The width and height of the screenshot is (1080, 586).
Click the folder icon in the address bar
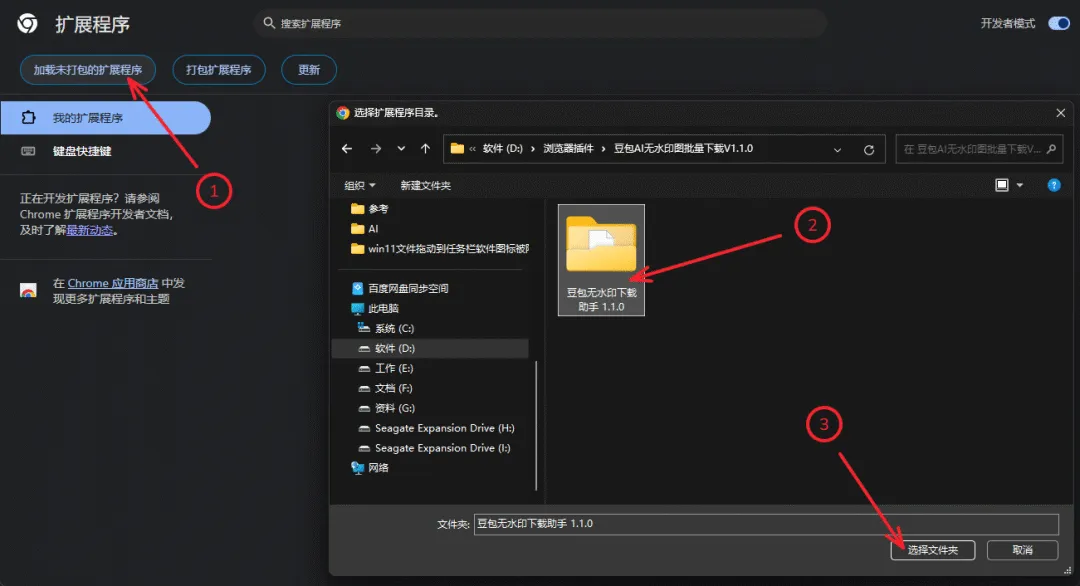pyautogui.click(x=457, y=148)
